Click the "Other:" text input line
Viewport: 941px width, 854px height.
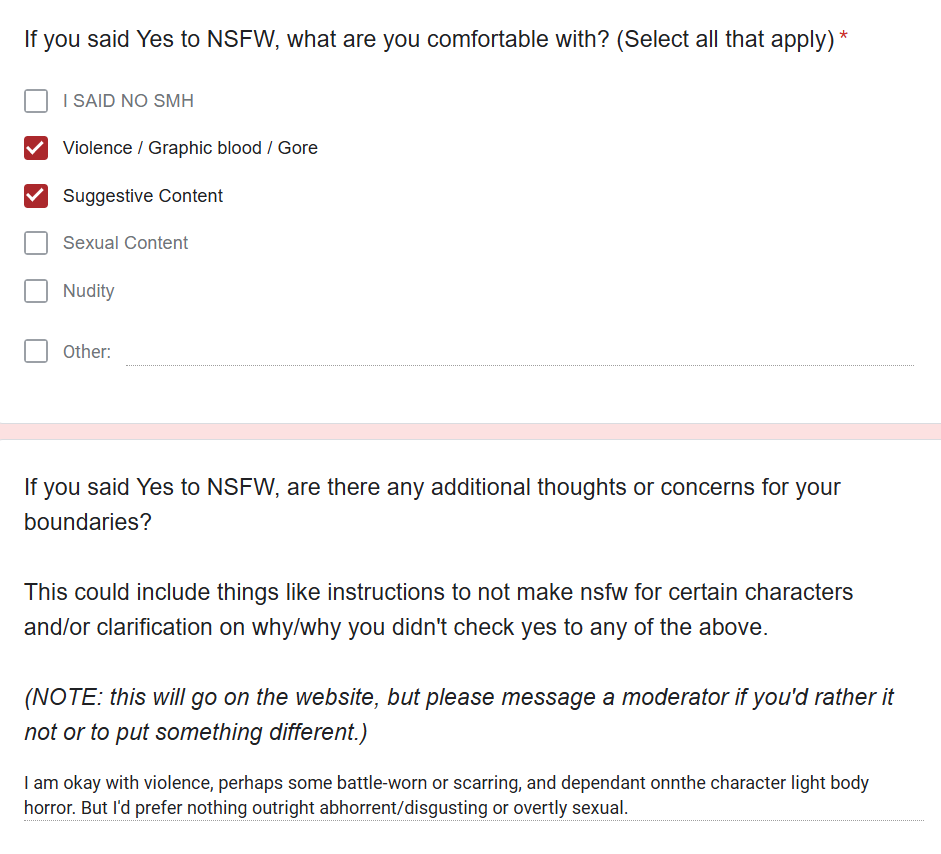pos(519,352)
